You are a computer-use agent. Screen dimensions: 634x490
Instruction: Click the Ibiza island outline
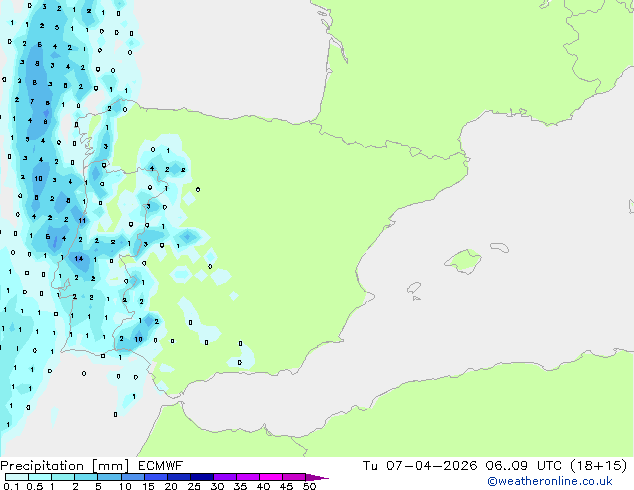coord(414,288)
